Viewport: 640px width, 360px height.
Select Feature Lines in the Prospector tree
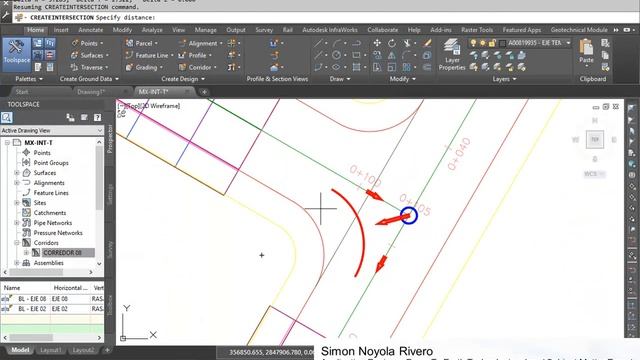pos(51,193)
